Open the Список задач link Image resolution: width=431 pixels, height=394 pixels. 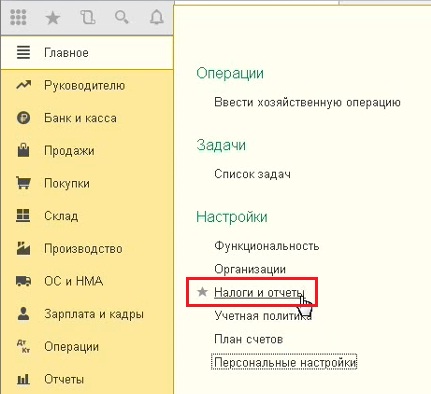click(252, 174)
